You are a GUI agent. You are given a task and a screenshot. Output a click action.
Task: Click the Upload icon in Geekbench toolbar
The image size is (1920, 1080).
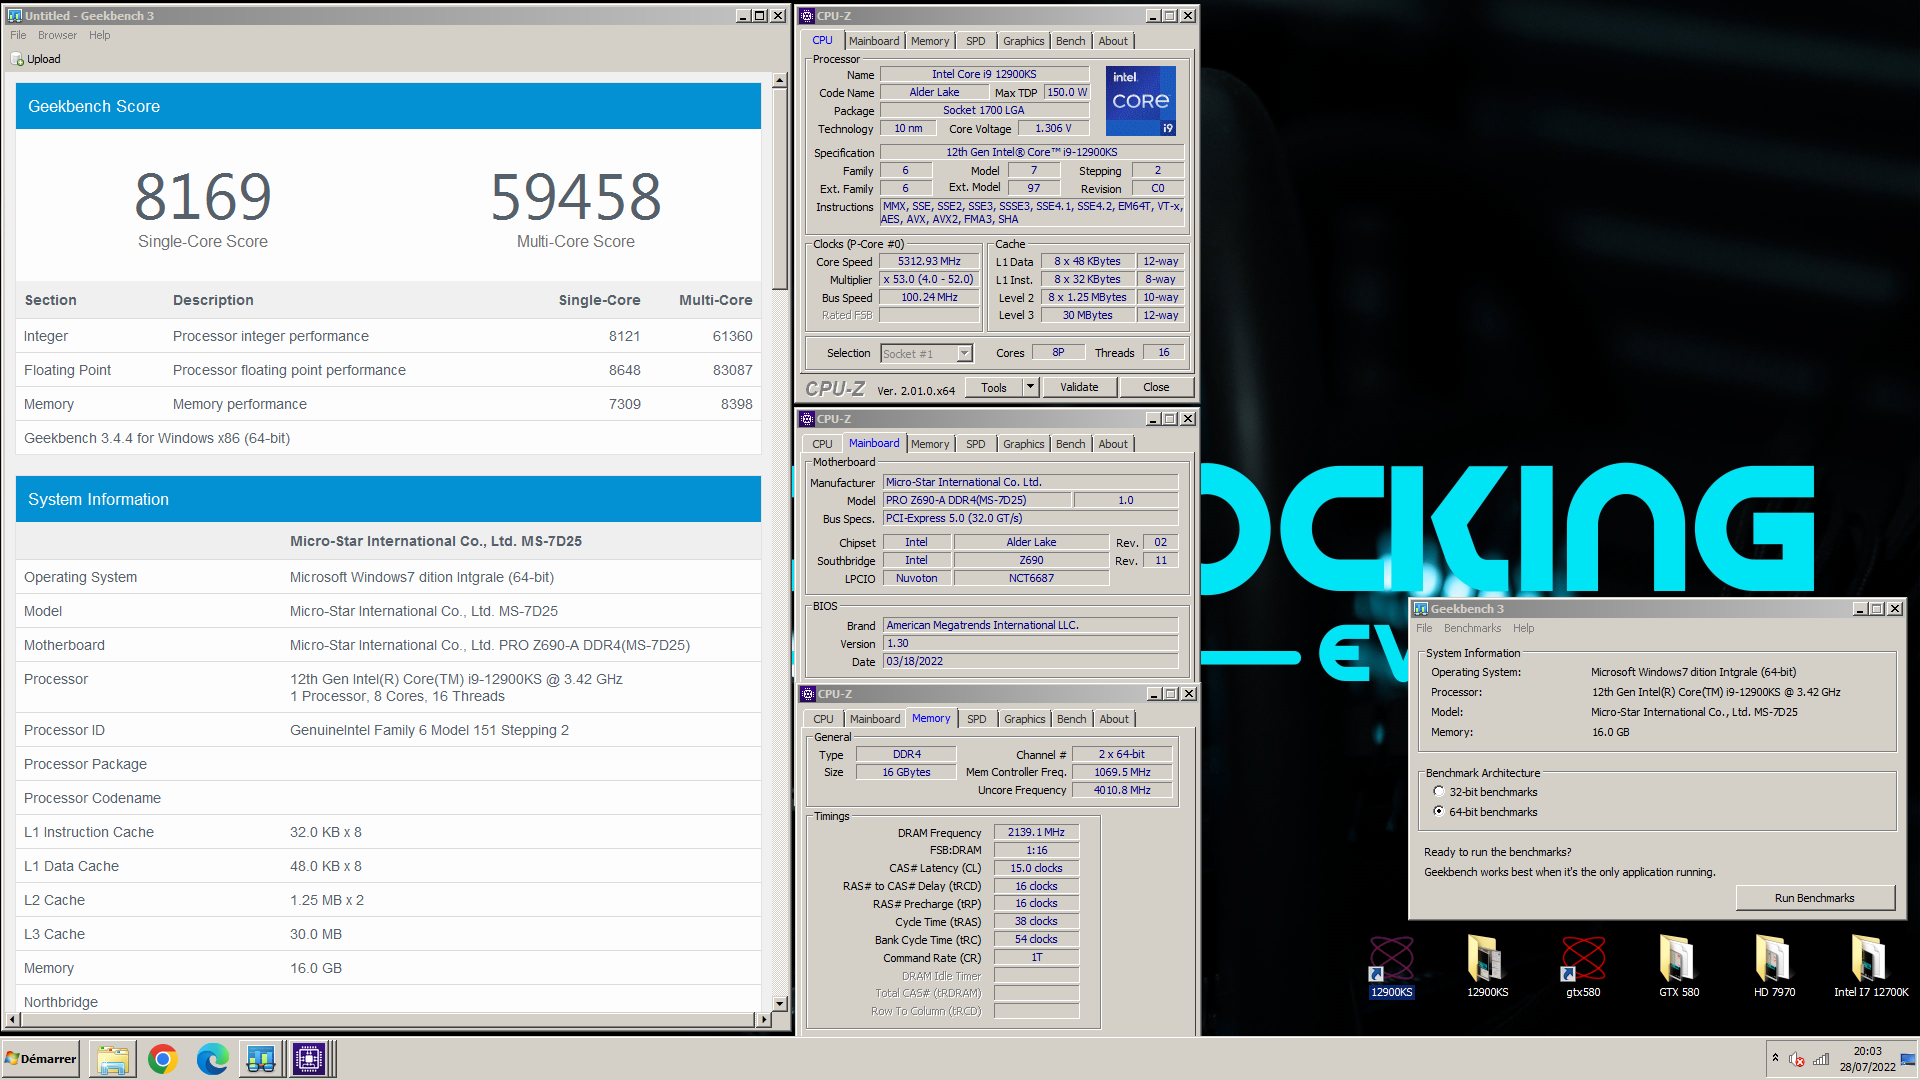point(17,59)
